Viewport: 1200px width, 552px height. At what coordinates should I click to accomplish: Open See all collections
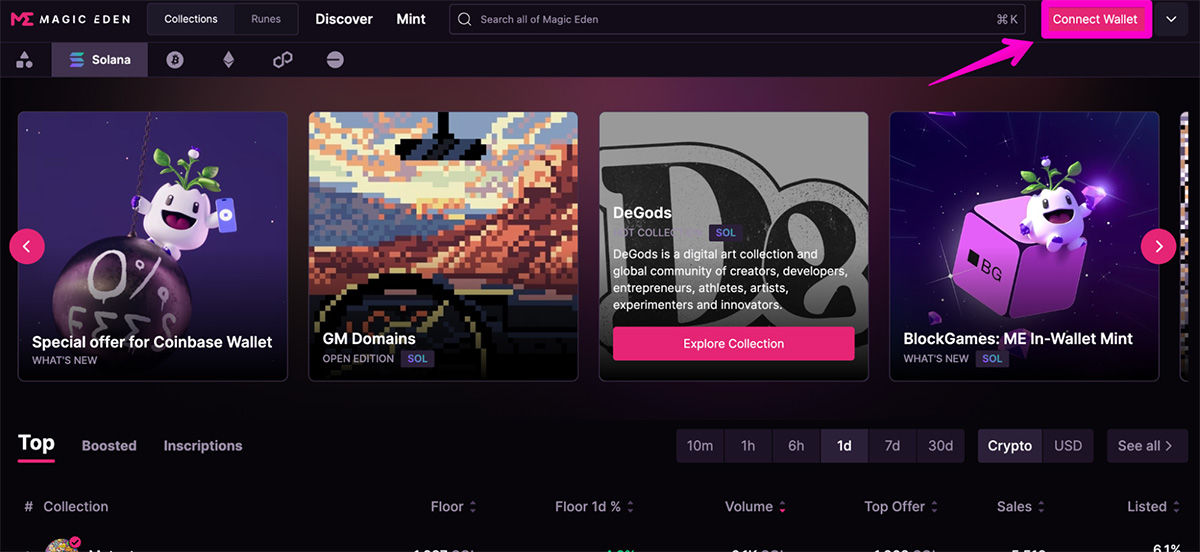(x=1147, y=446)
